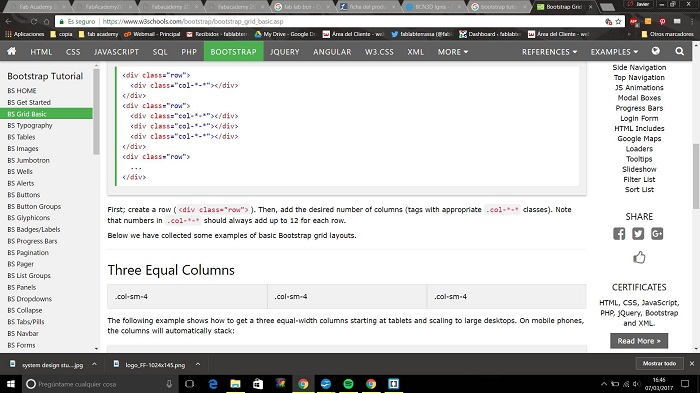Open options arrow for system design jpg download
This screenshot has height=393, width=700.
point(94,364)
